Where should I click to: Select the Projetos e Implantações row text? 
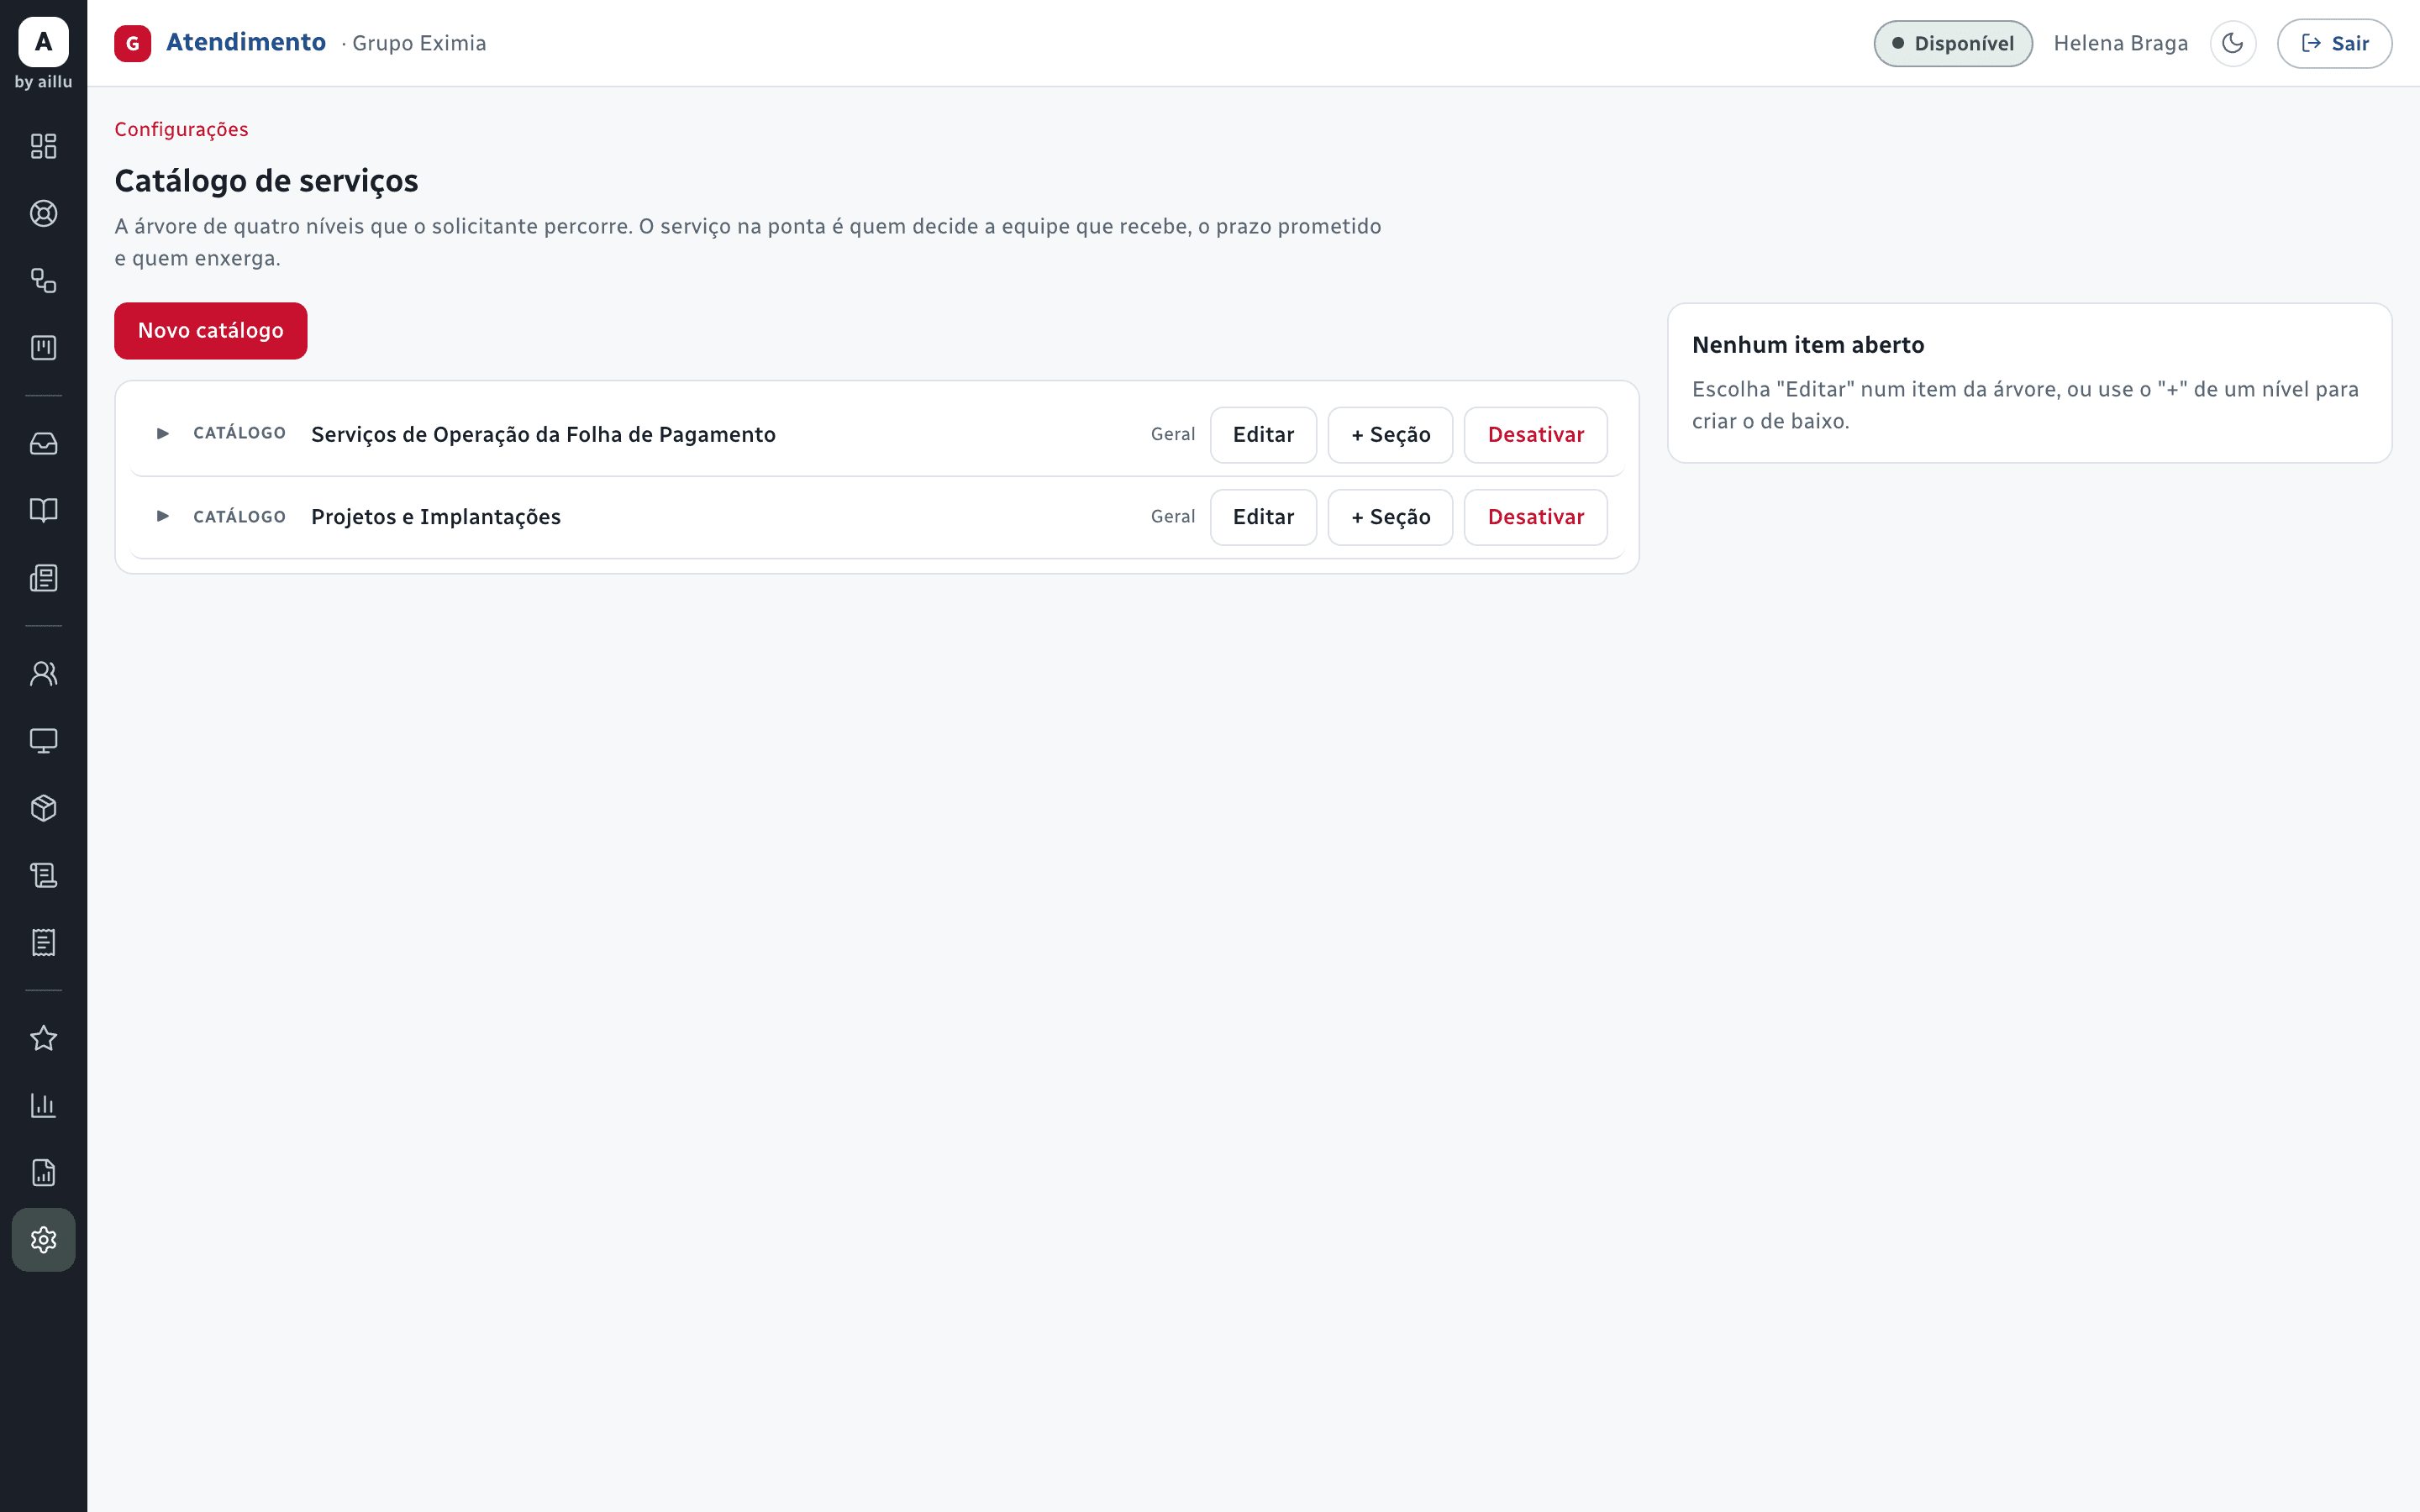tap(436, 517)
